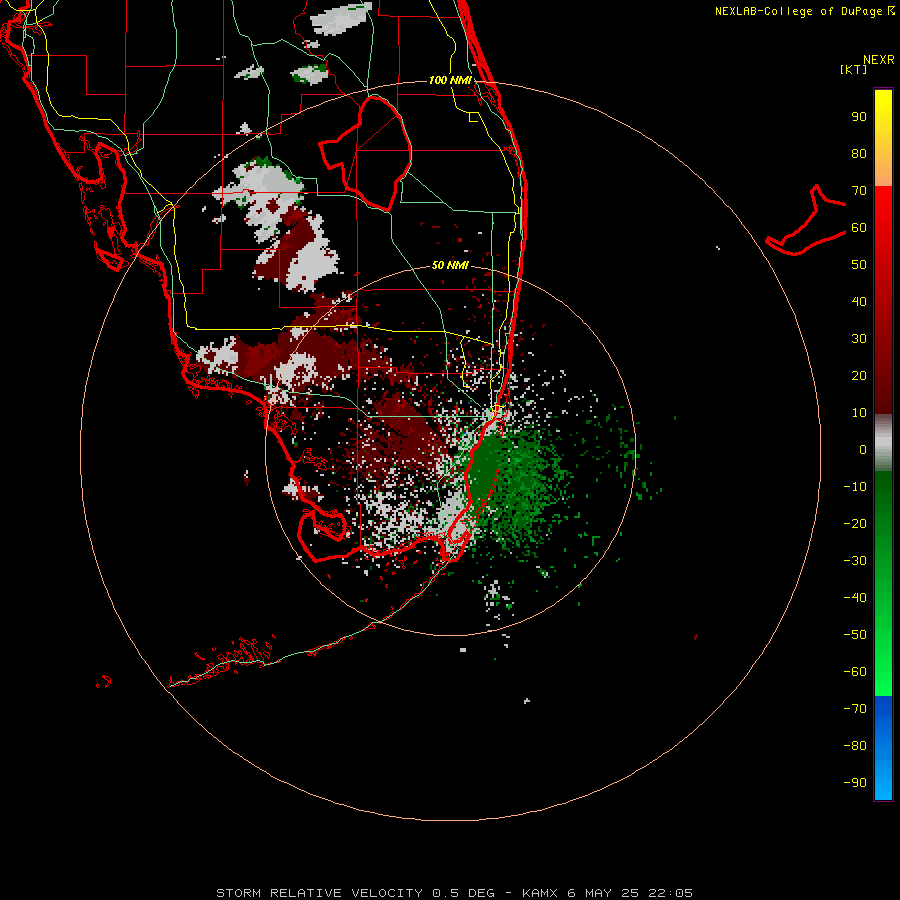Viewport: 900px width, 900px height.
Task: Click the 80 value on the velocity scale
Action: [859, 154]
